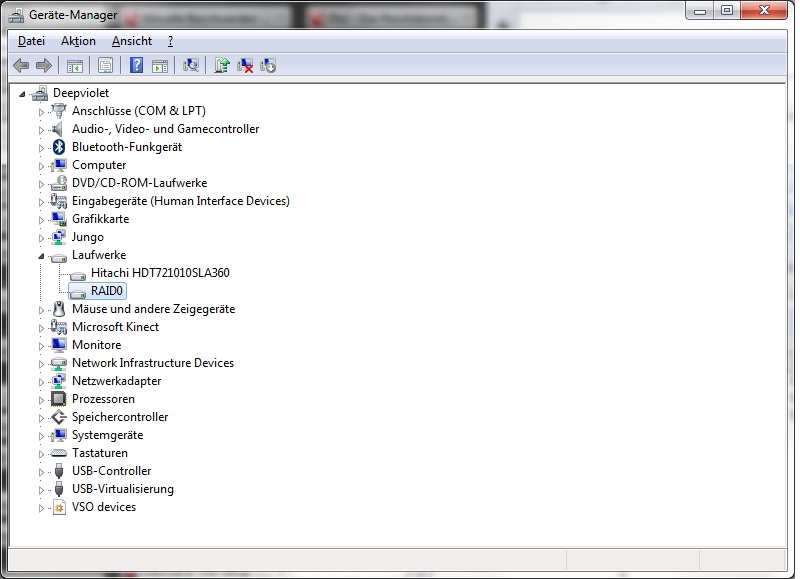Click the speaker icon for Audio-, Video- und Gamecontroller
The image size is (800, 579).
tap(58, 129)
